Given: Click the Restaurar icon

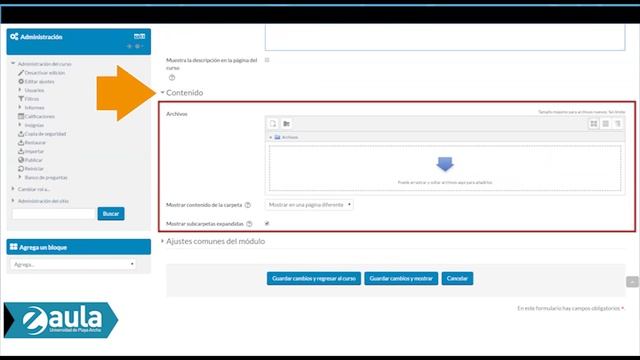Looking at the screenshot, I should click(21, 142).
